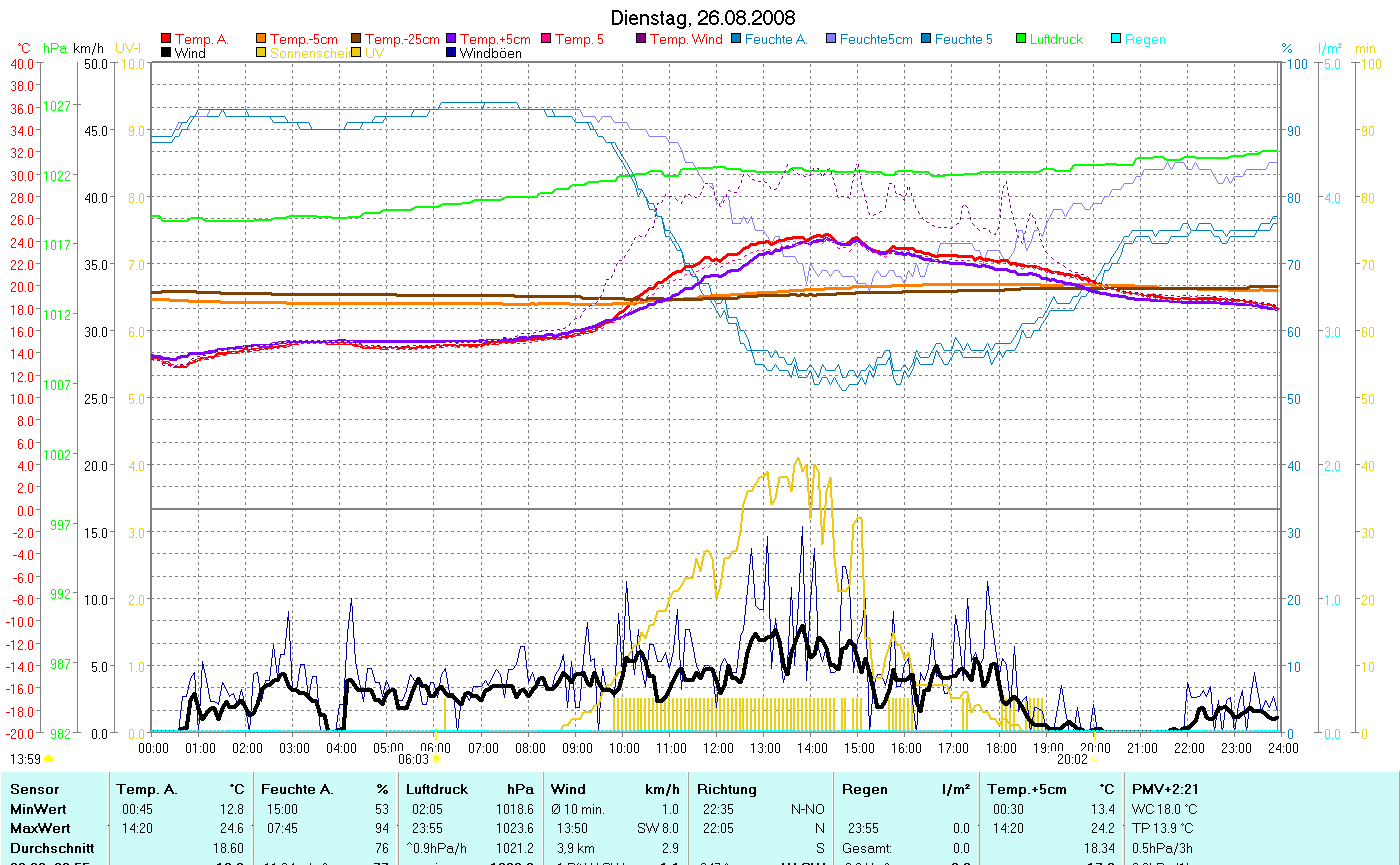1400x865 pixels.
Task: Click the Temp. Wind legend label
Action: click(685, 40)
